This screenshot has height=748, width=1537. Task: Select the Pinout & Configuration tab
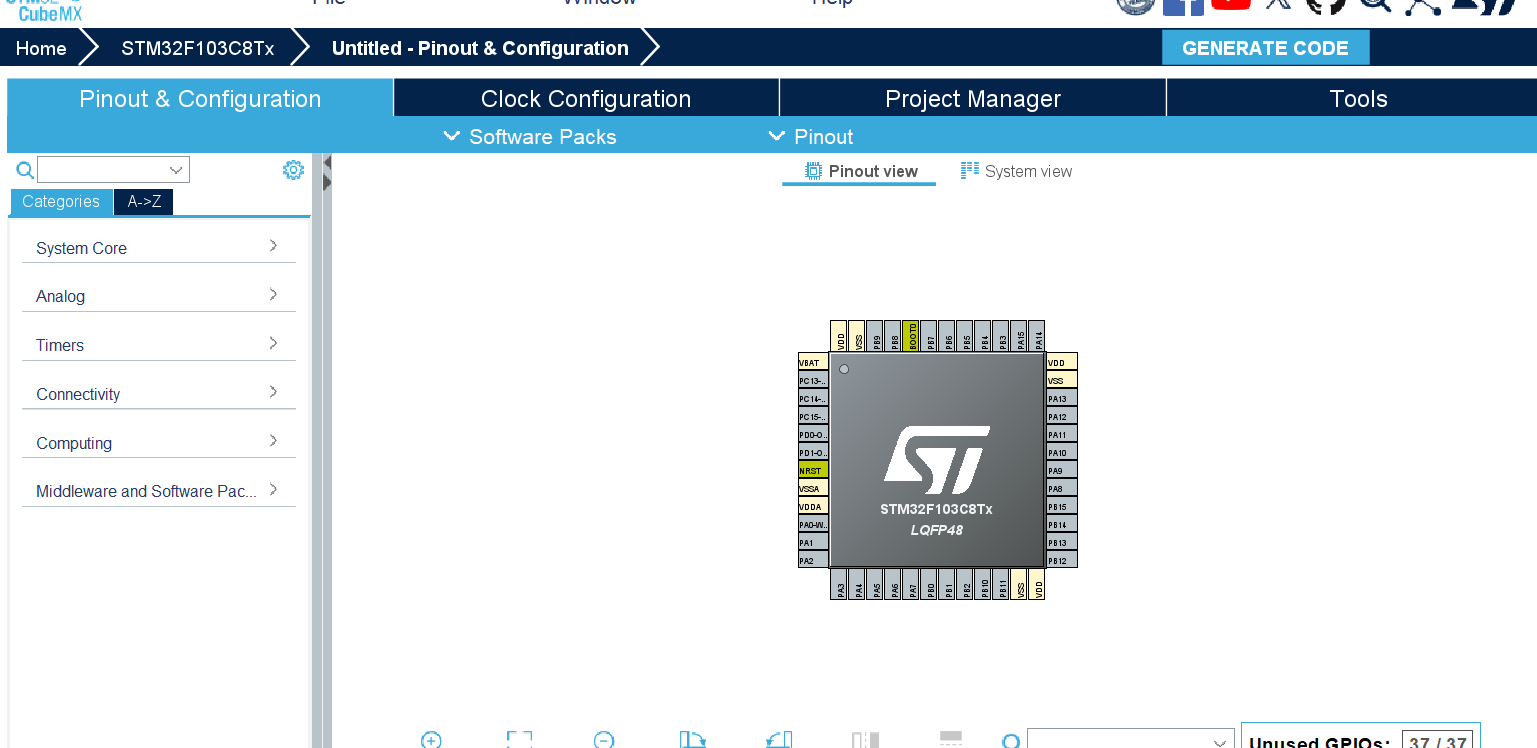[x=200, y=98]
